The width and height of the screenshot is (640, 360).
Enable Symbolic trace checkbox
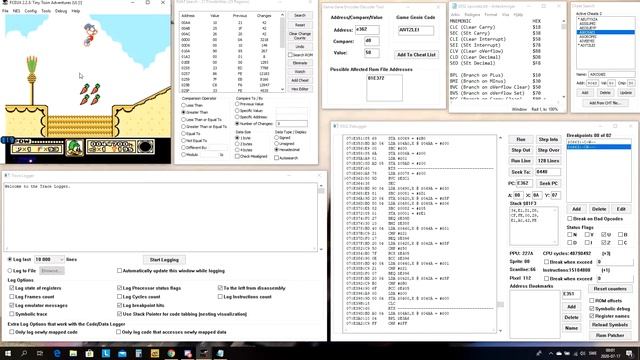[11, 314]
